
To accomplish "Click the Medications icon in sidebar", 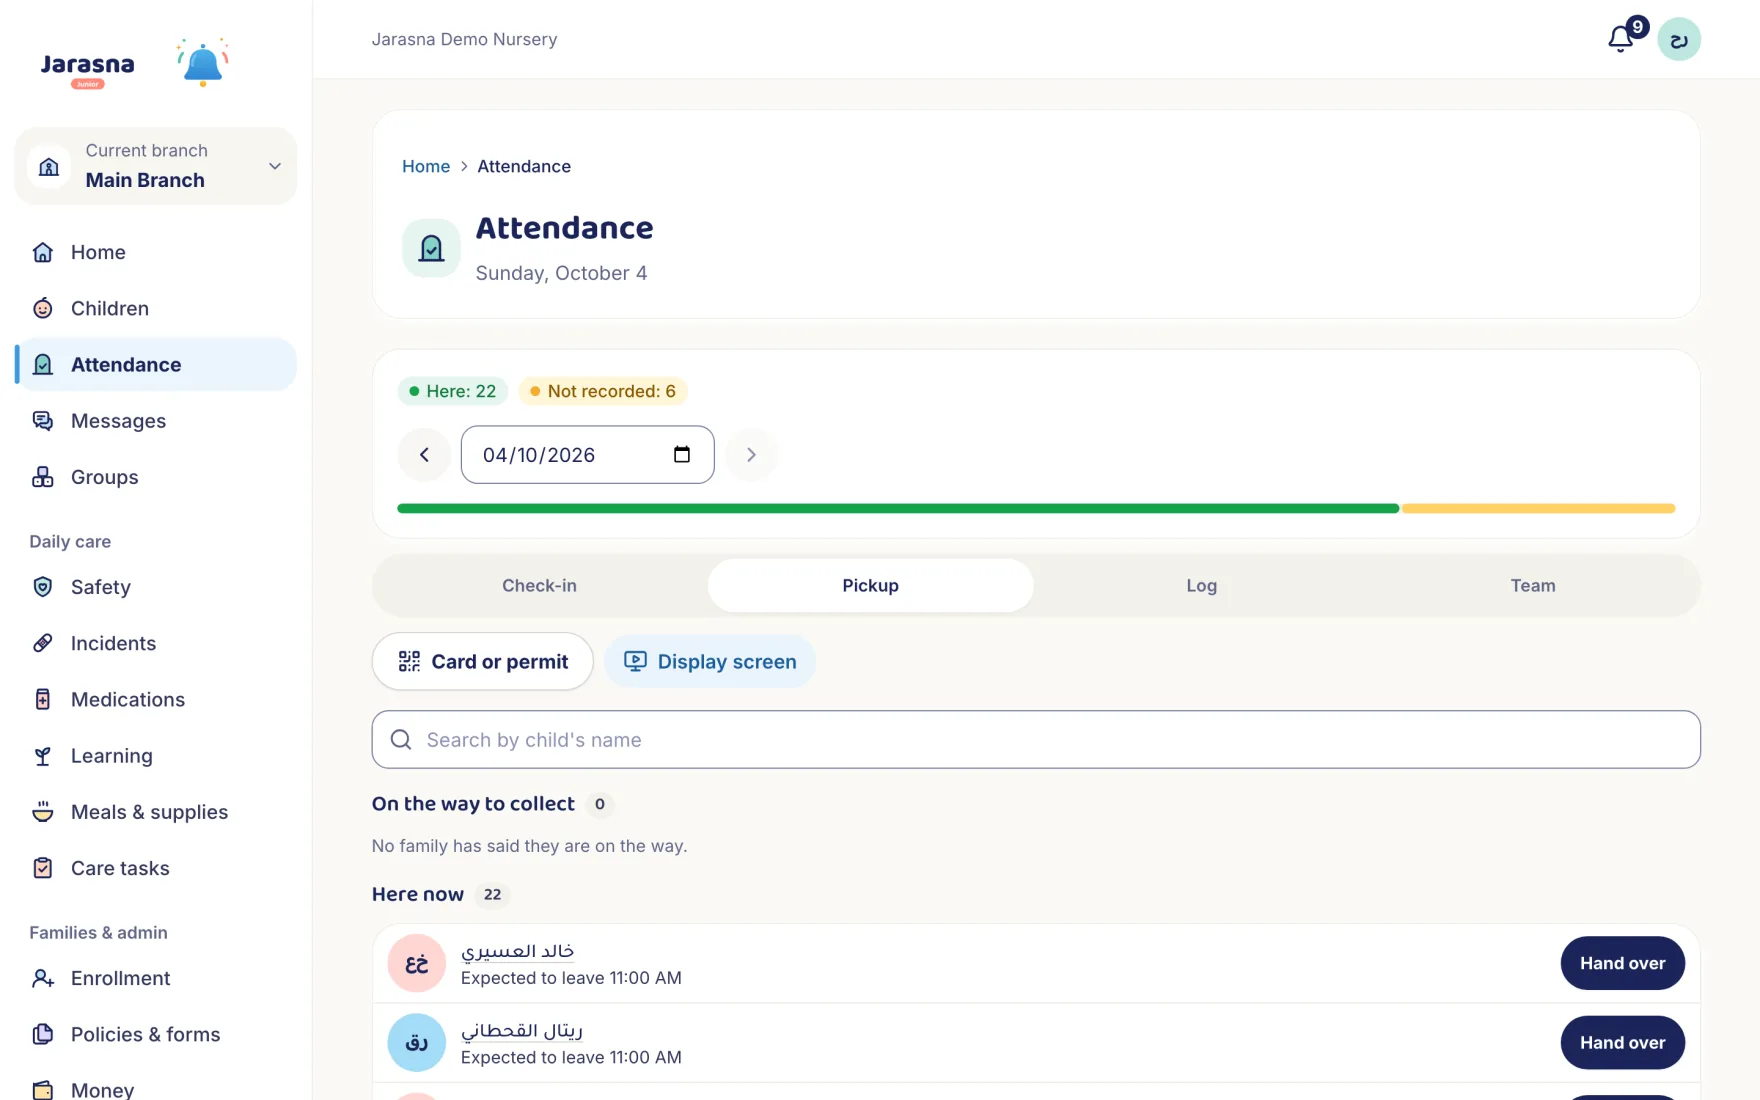I will click(43, 699).
